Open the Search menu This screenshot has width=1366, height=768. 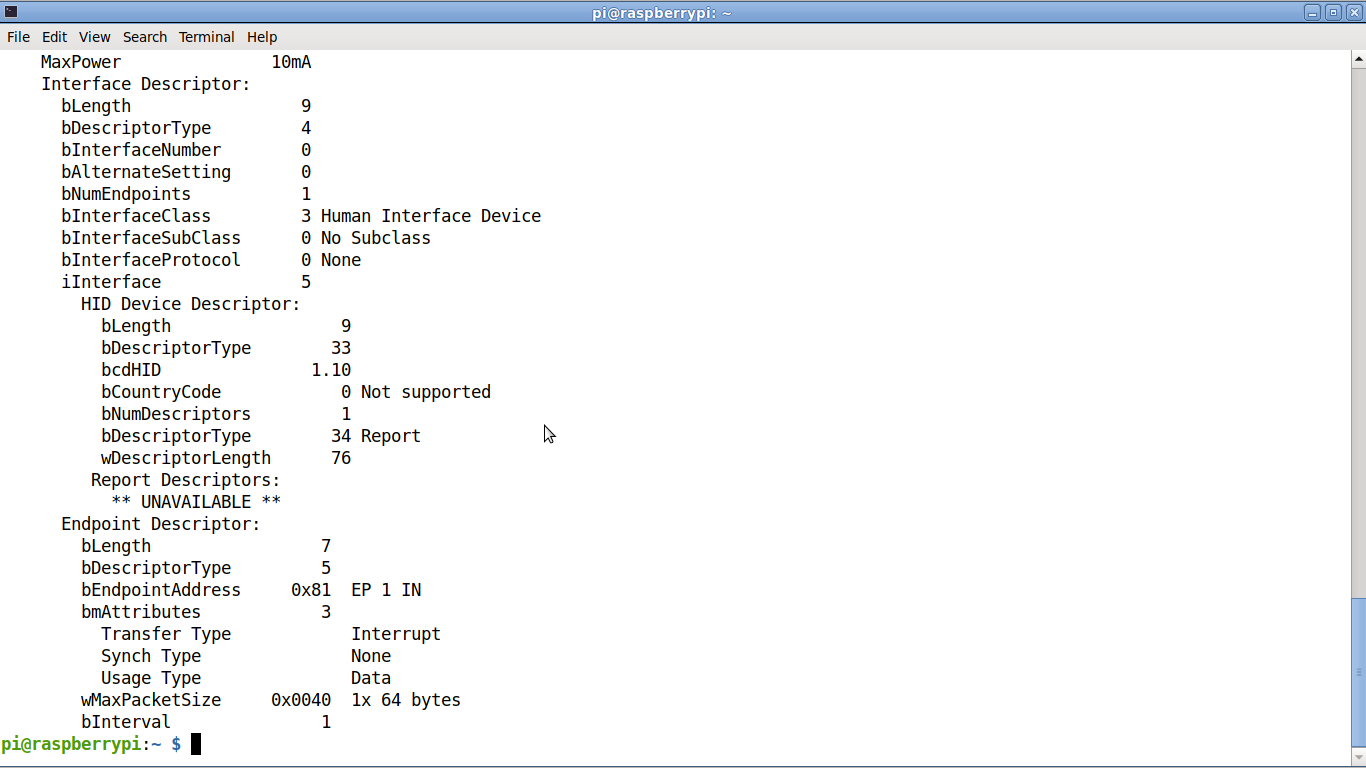[145, 37]
